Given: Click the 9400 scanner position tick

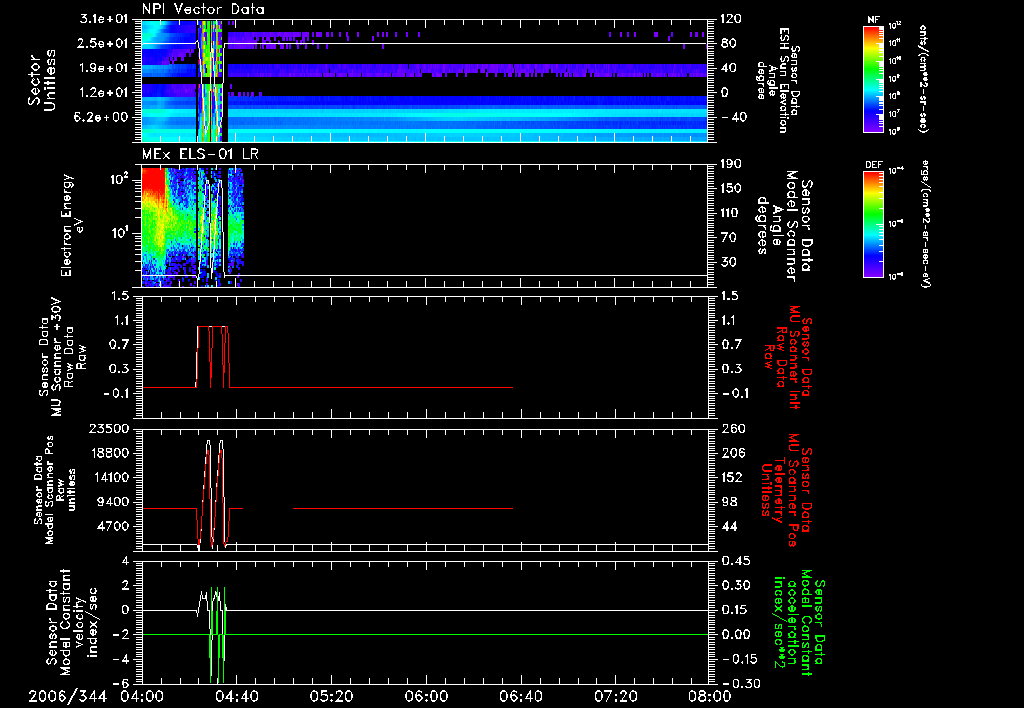Looking at the screenshot, I should [x=114, y=502].
